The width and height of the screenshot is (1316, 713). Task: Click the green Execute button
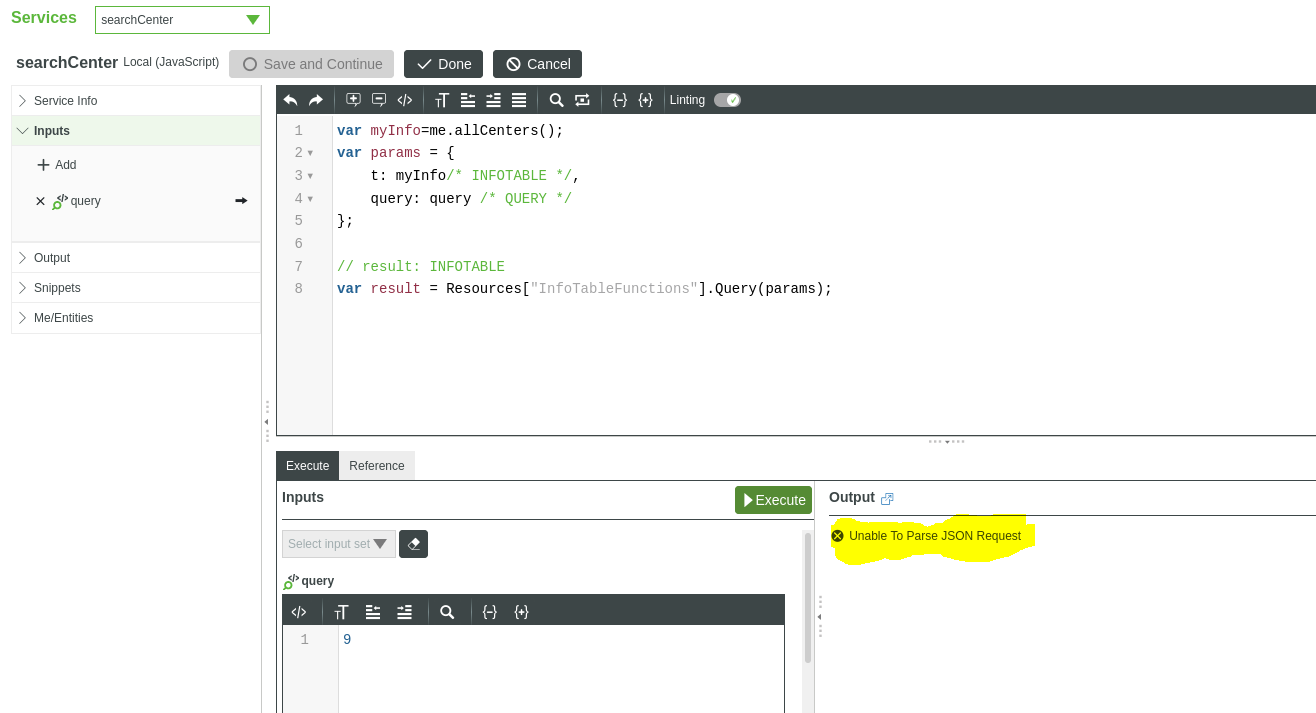click(x=773, y=500)
